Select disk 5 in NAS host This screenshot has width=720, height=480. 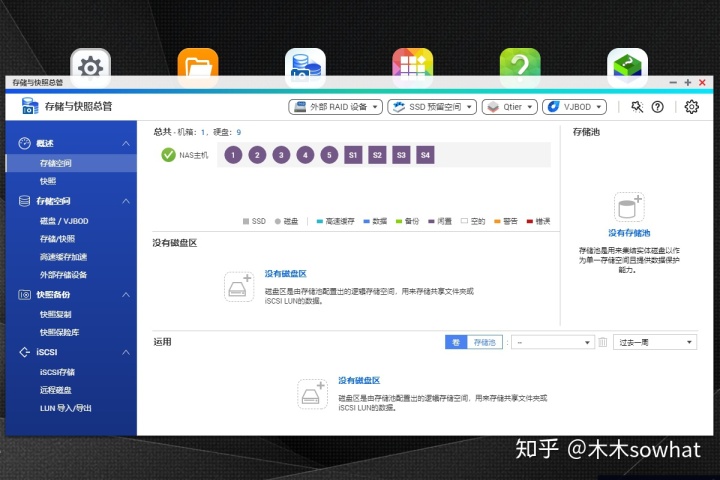[329, 155]
